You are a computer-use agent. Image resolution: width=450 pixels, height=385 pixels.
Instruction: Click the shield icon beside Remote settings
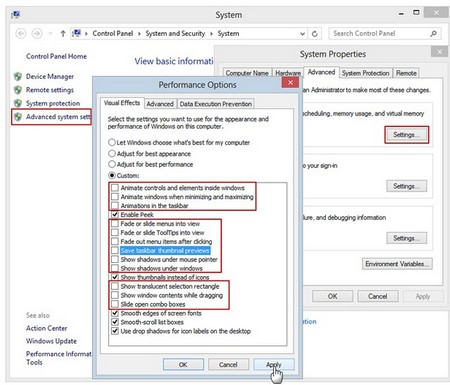coord(18,90)
